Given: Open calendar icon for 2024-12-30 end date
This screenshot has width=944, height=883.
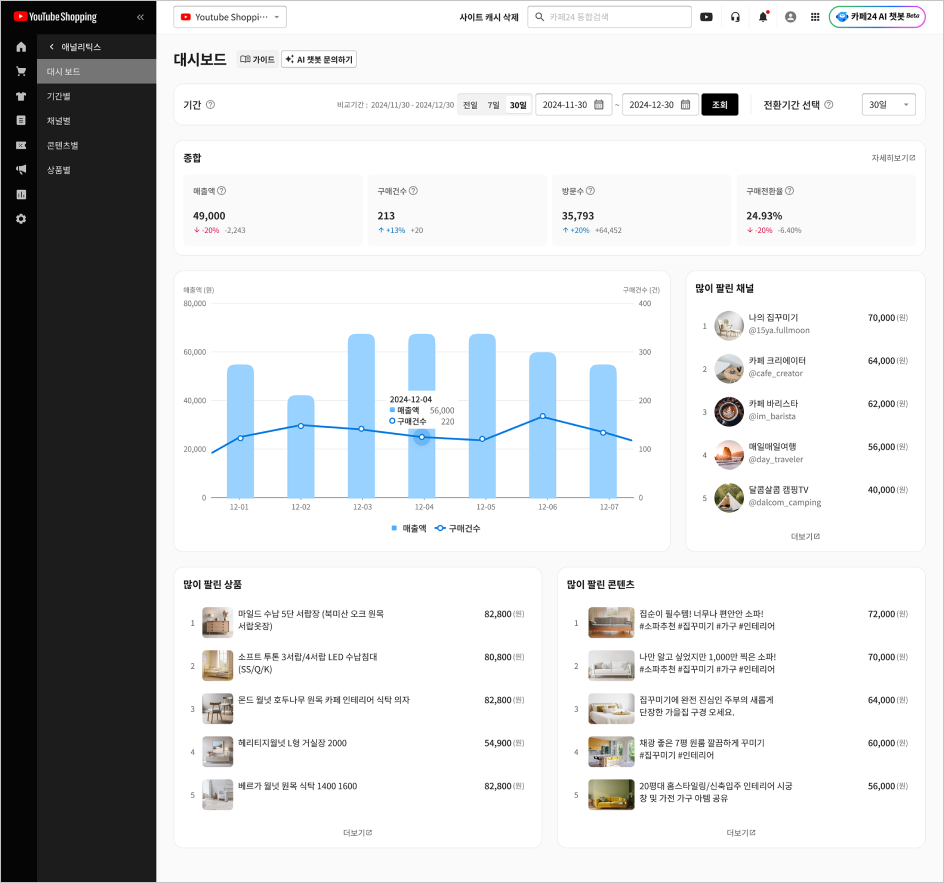Looking at the screenshot, I should (x=686, y=105).
